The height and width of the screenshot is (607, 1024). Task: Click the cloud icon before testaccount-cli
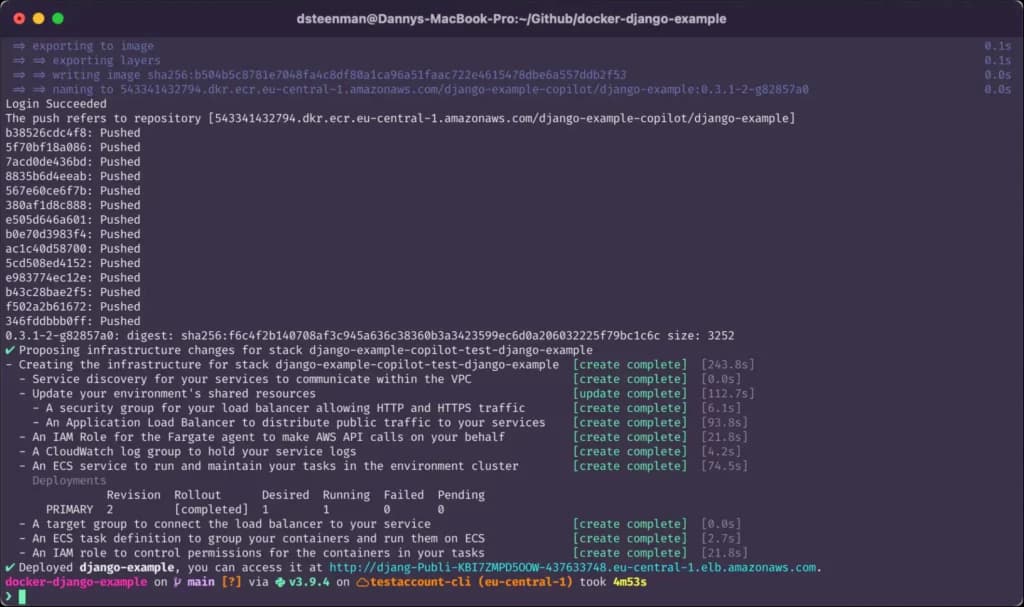click(364, 582)
